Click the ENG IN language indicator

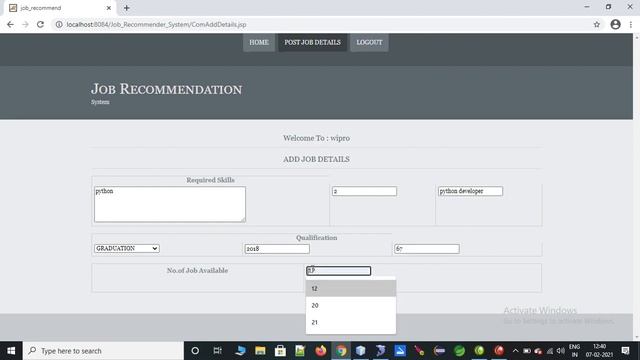574,351
